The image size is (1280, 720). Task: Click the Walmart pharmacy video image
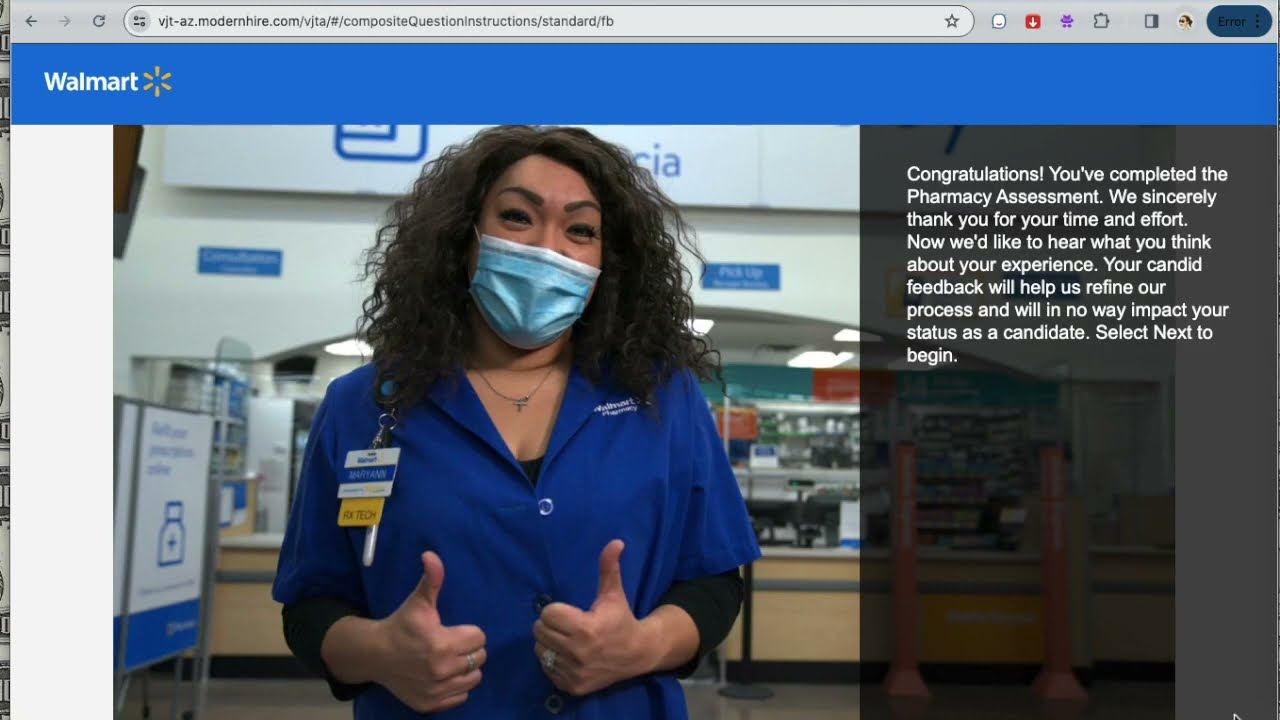coord(486,422)
